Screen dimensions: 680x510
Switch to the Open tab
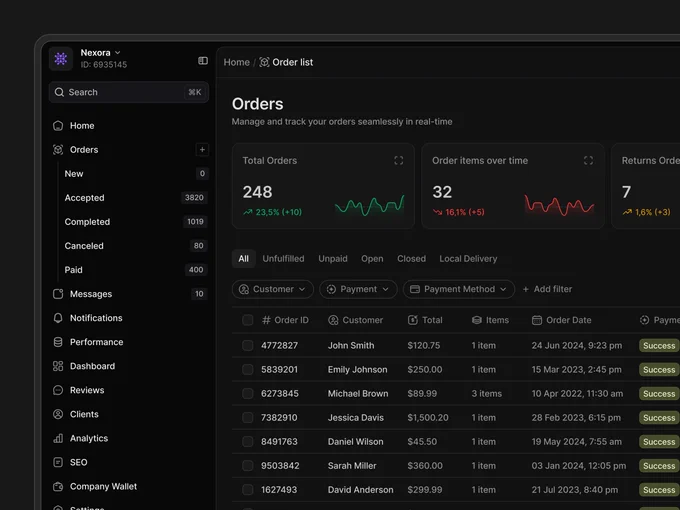click(x=372, y=259)
